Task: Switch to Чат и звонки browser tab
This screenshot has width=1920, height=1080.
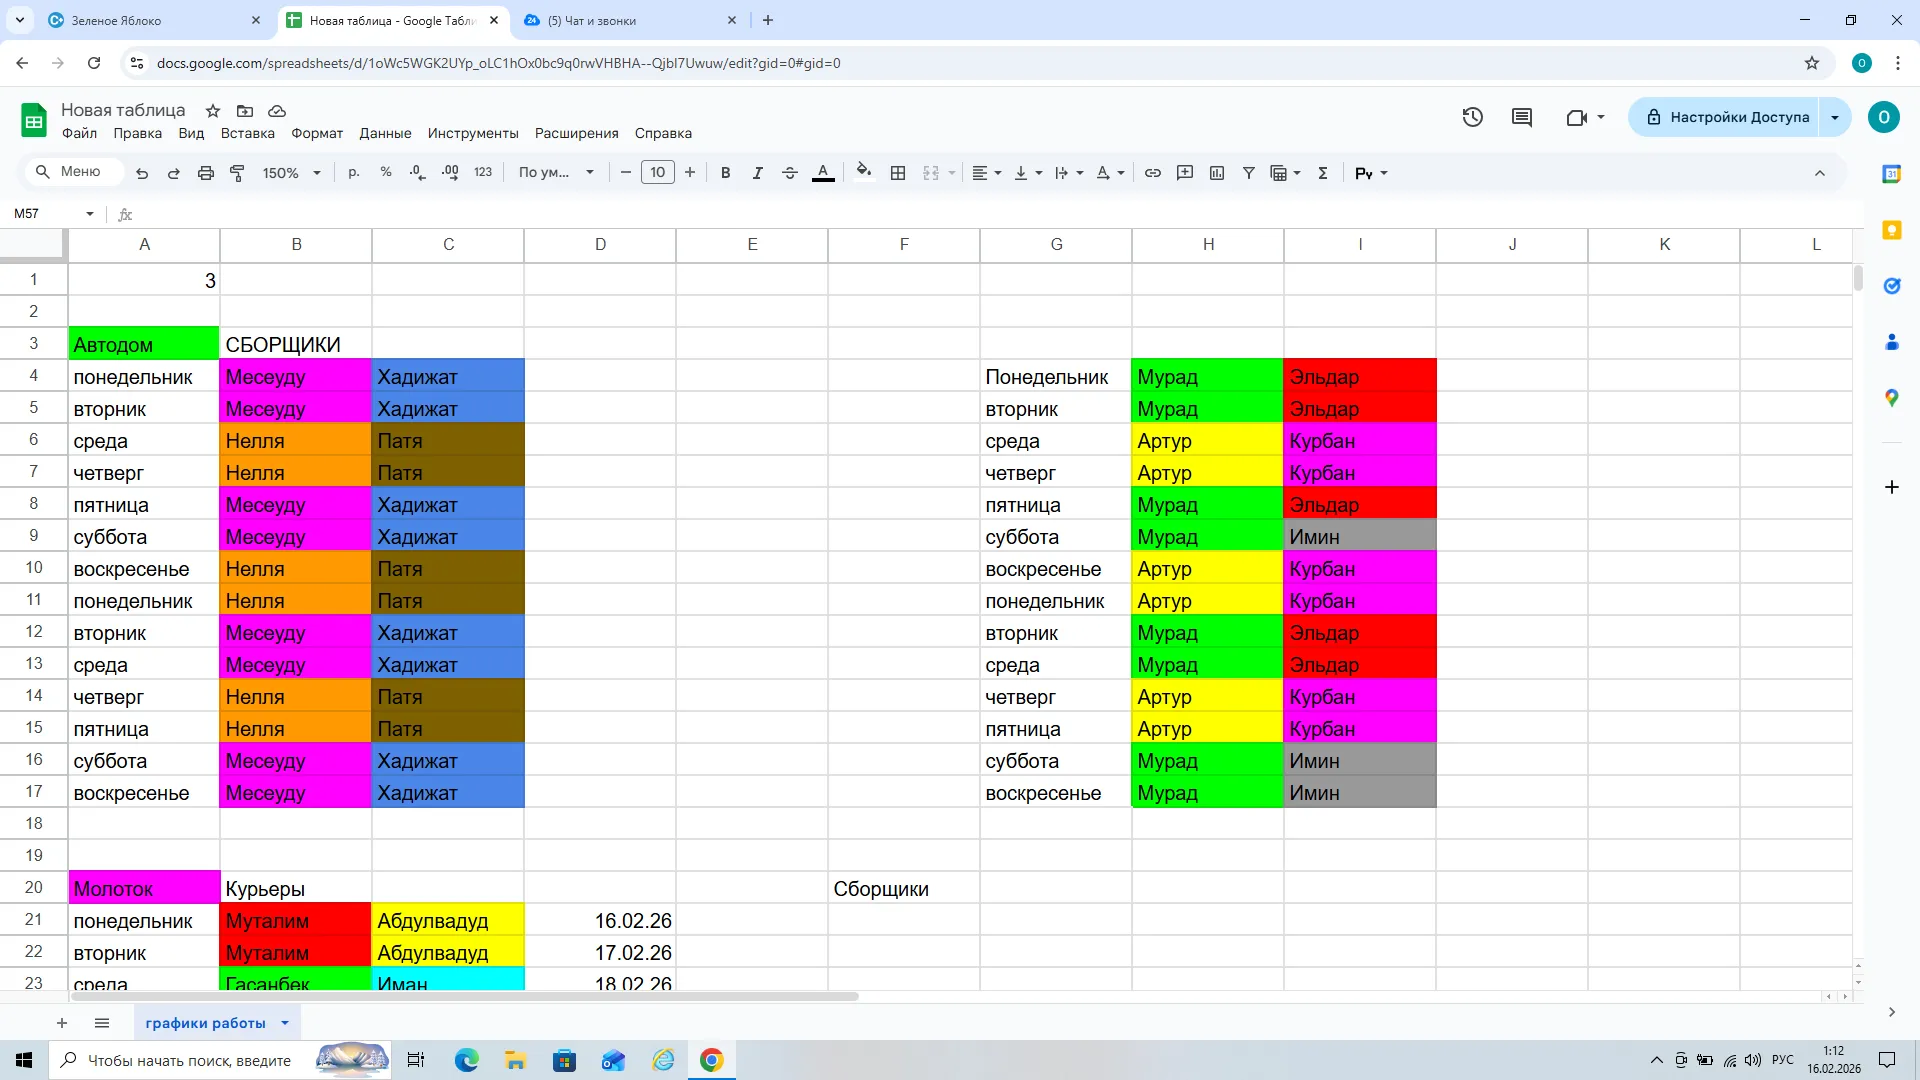Action: point(630,20)
